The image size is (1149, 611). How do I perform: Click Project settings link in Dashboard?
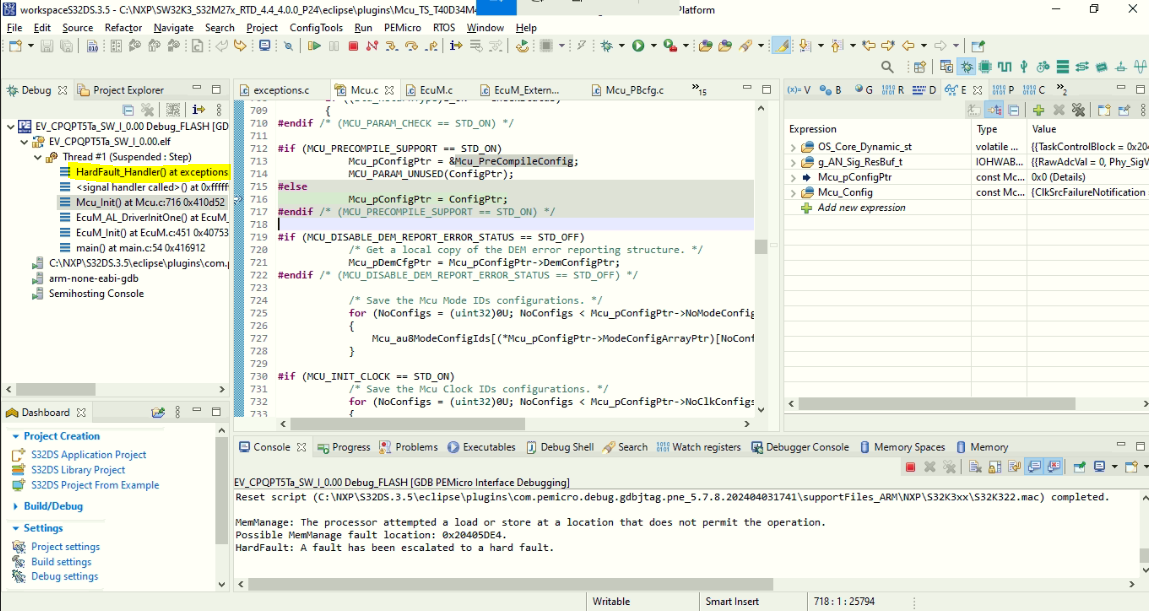pyautogui.click(x=65, y=547)
